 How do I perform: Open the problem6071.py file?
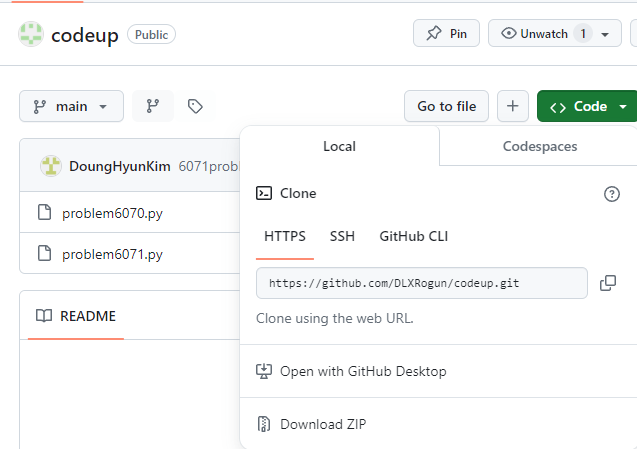[x=112, y=254]
